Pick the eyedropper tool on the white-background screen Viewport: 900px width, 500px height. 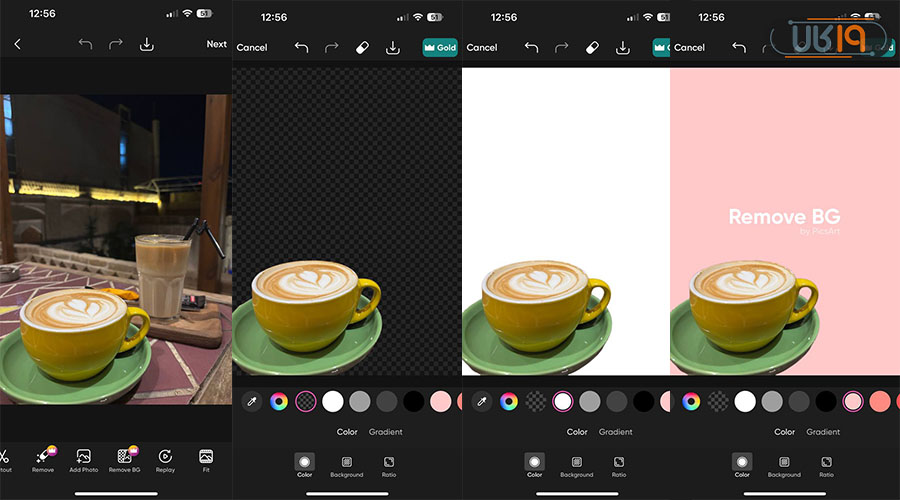coord(482,401)
